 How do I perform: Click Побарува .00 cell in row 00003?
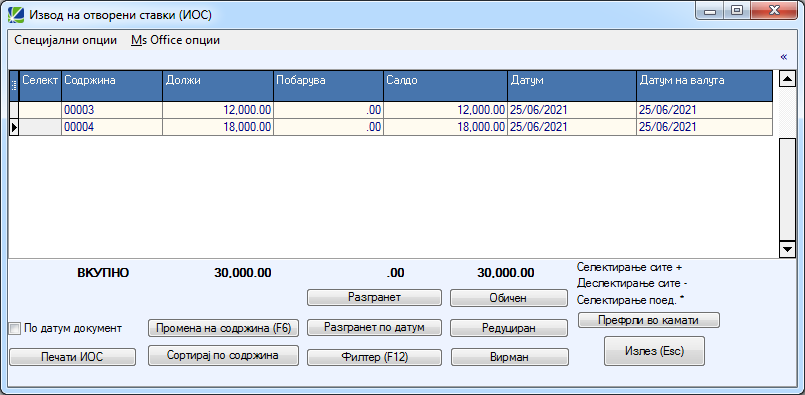[x=329, y=110]
